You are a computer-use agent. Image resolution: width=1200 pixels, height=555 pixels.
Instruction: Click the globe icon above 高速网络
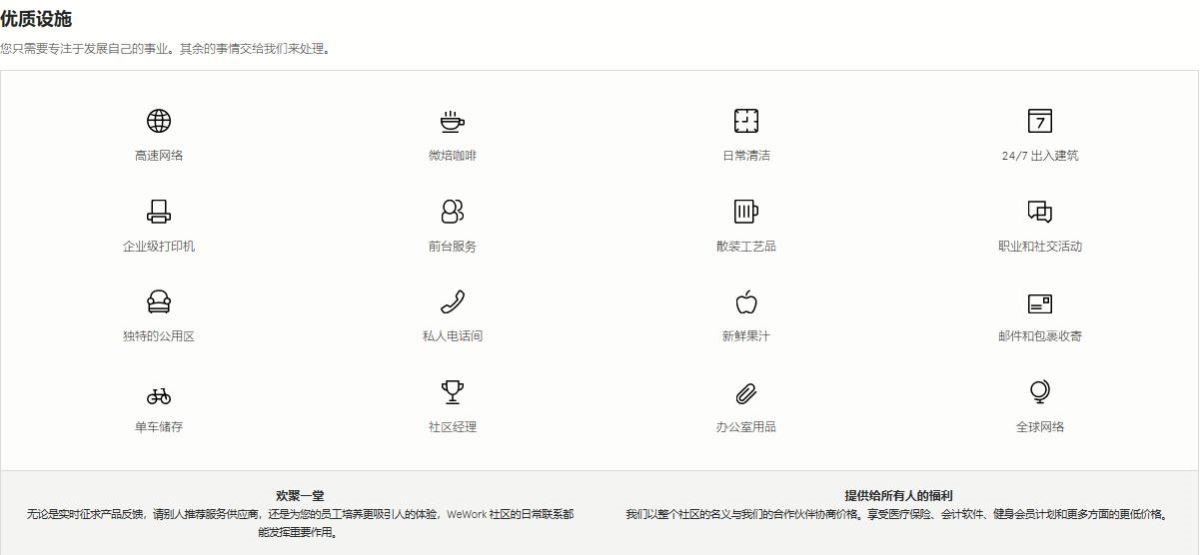point(159,121)
